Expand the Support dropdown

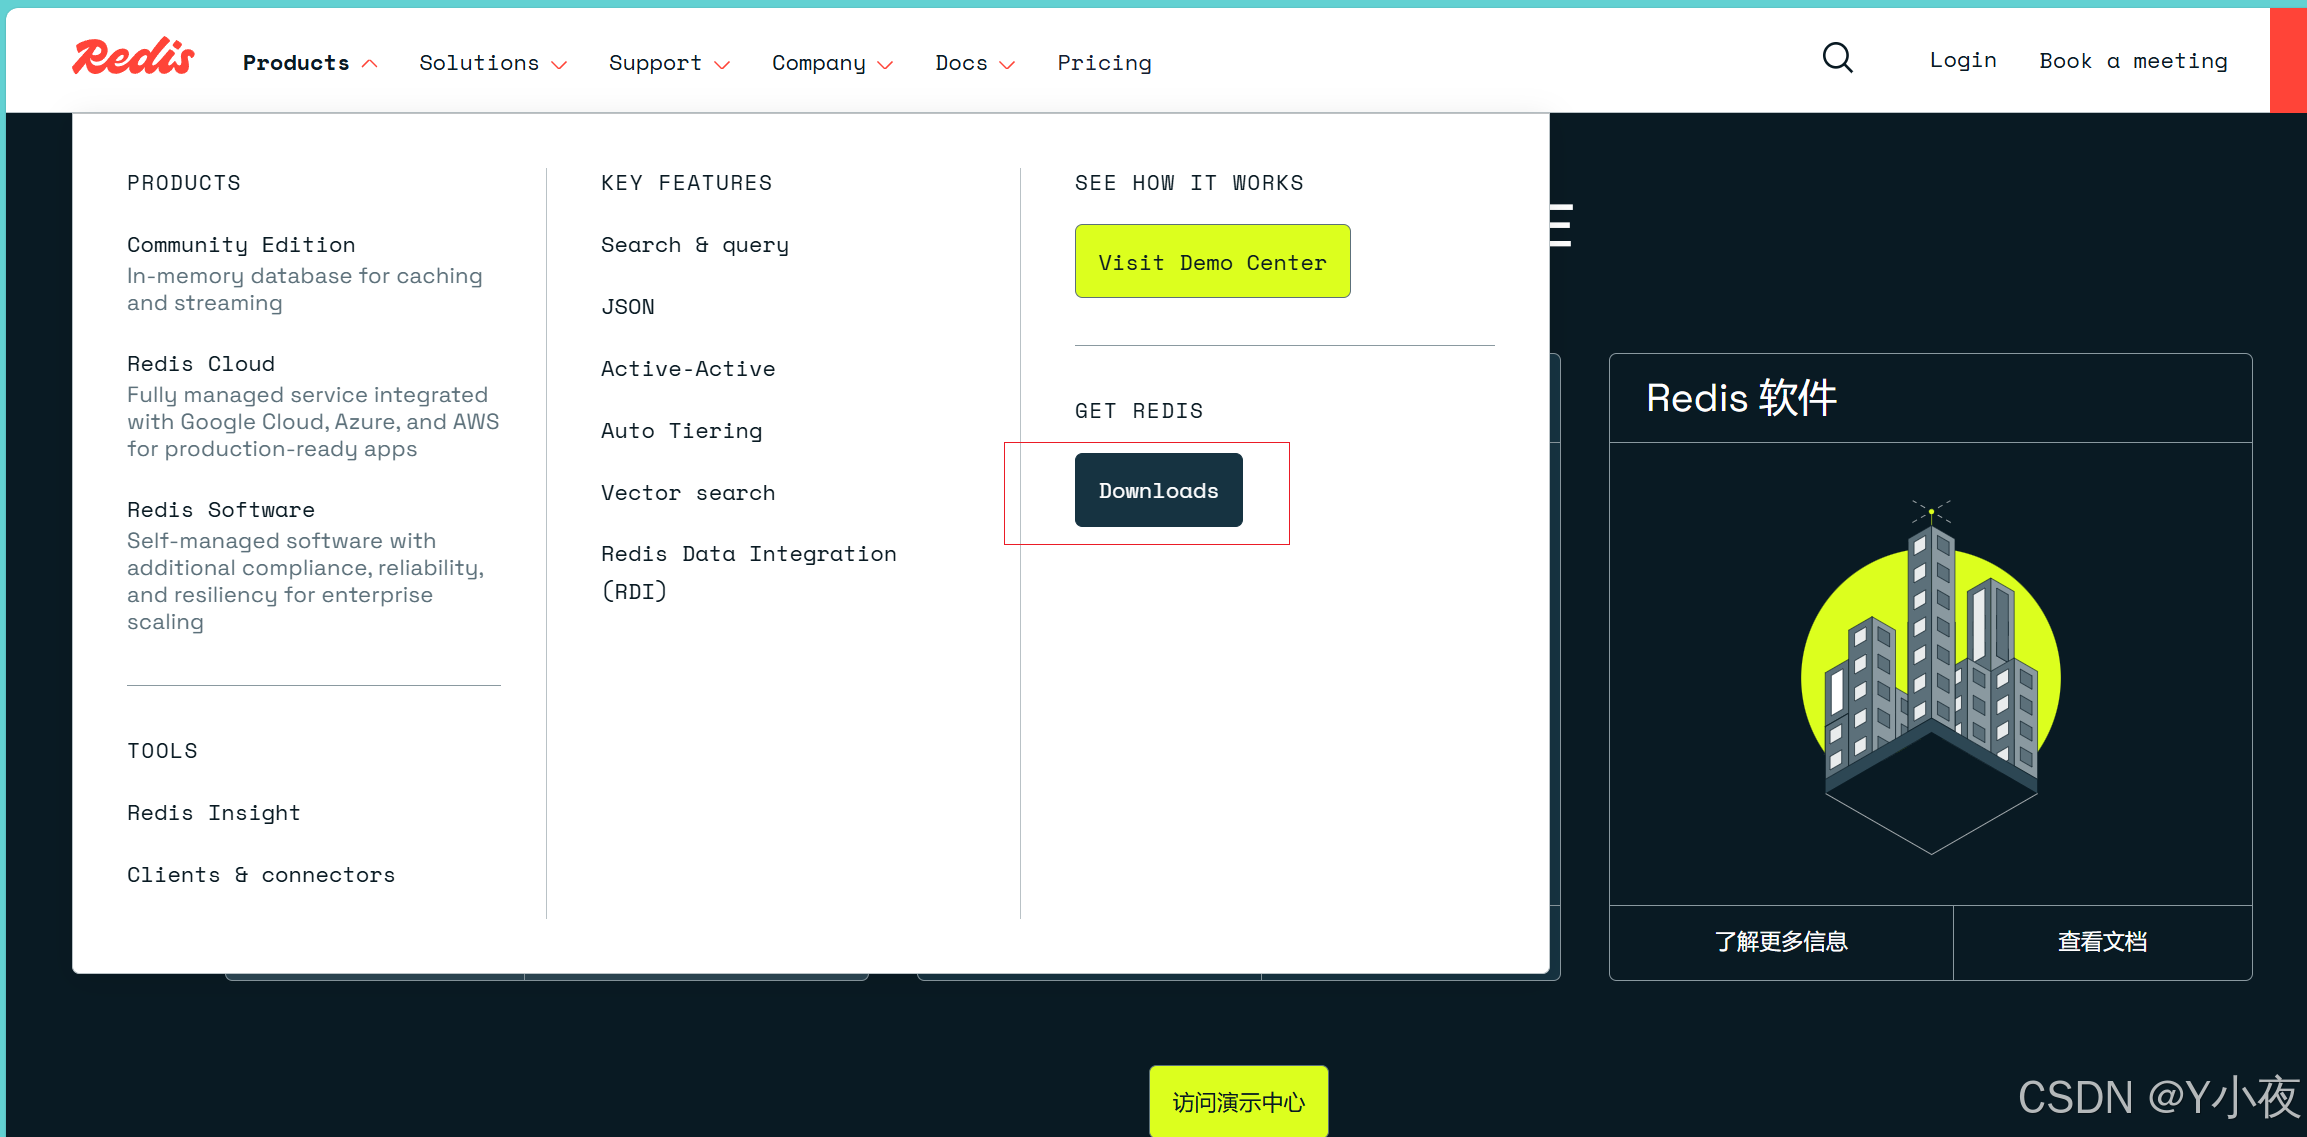point(668,63)
